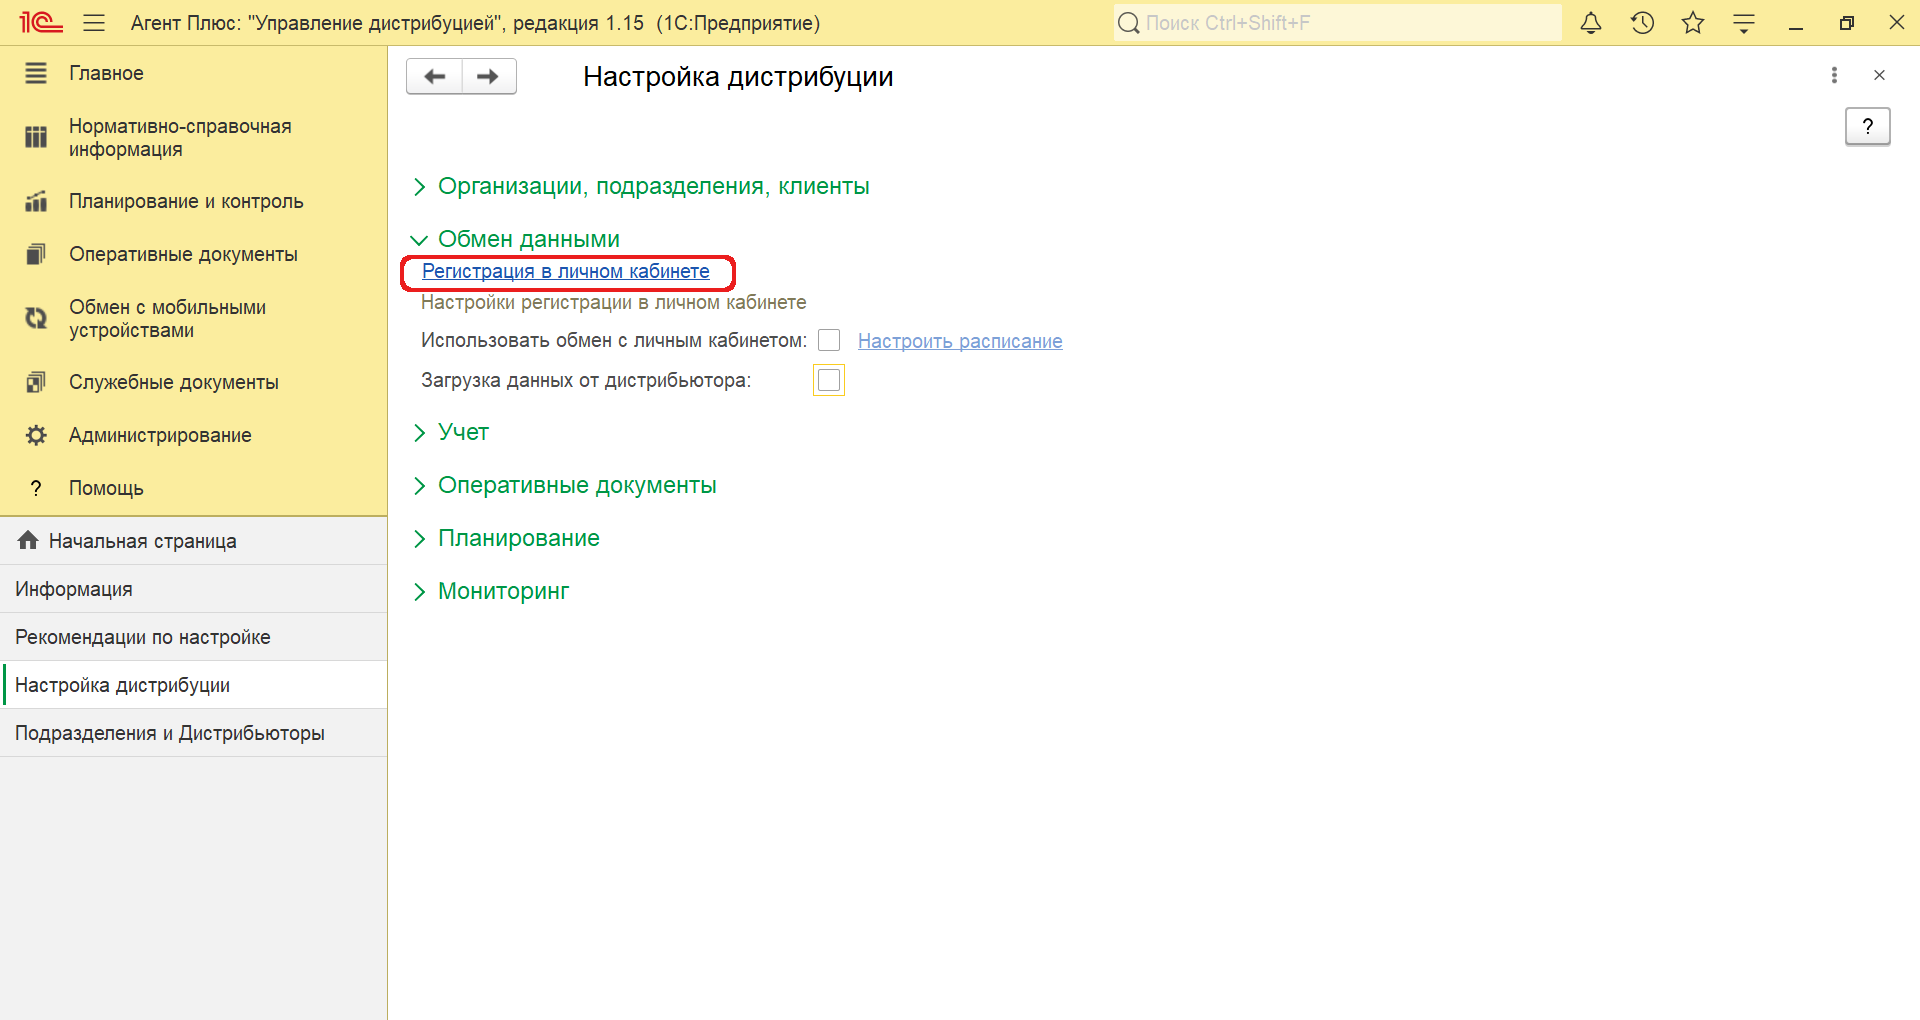Screen dimensions: 1920x1020
Task: Open the question mark help button
Action: [1867, 127]
